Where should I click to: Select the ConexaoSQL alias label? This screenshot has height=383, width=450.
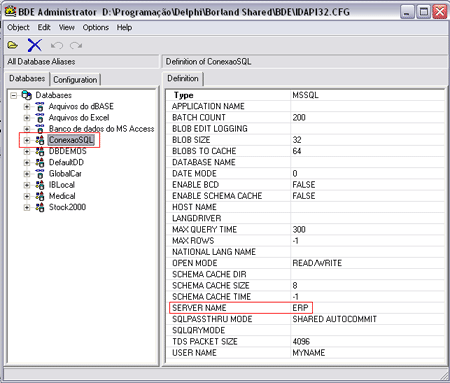71,140
